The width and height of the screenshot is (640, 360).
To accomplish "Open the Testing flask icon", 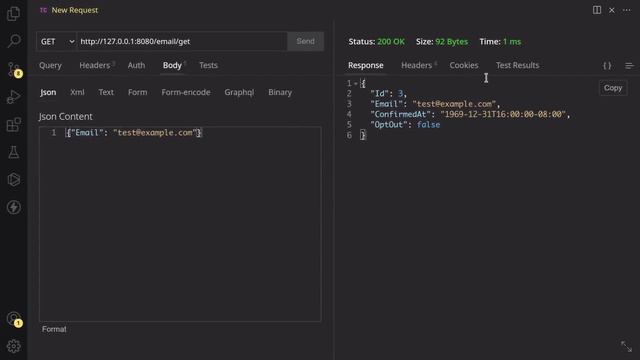I will point(13,152).
